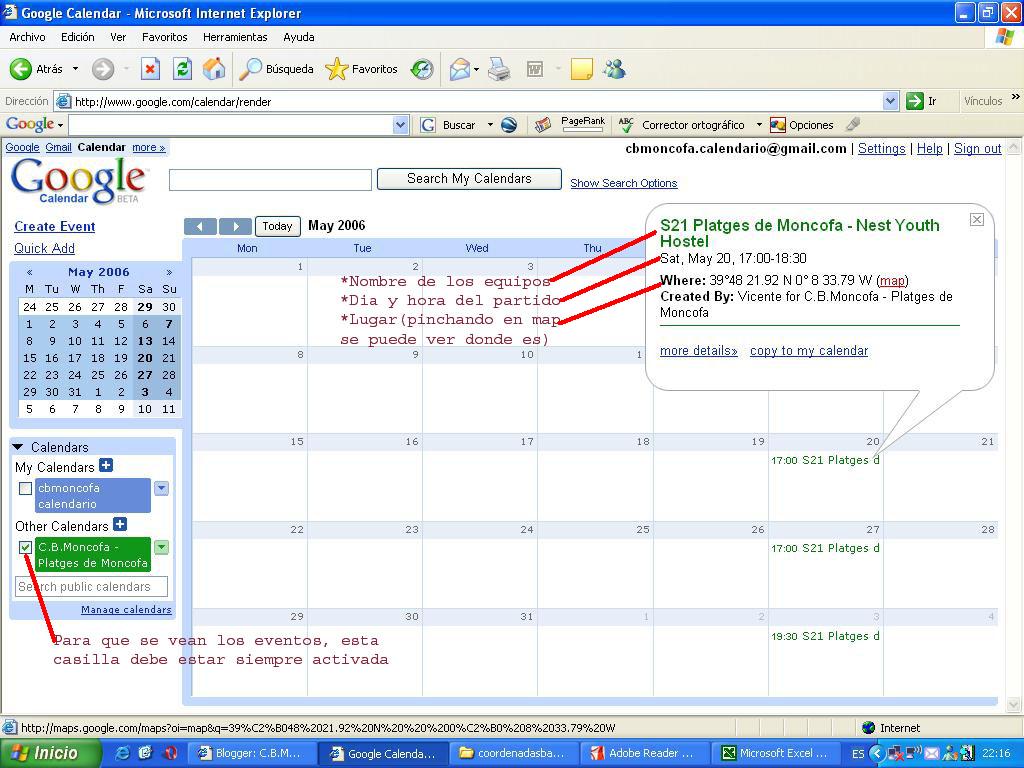The height and width of the screenshot is (768, 1024).
Task: Switch to Adobe Reader taskbar window
Action: pyautogui.click(x=645, y=753)
